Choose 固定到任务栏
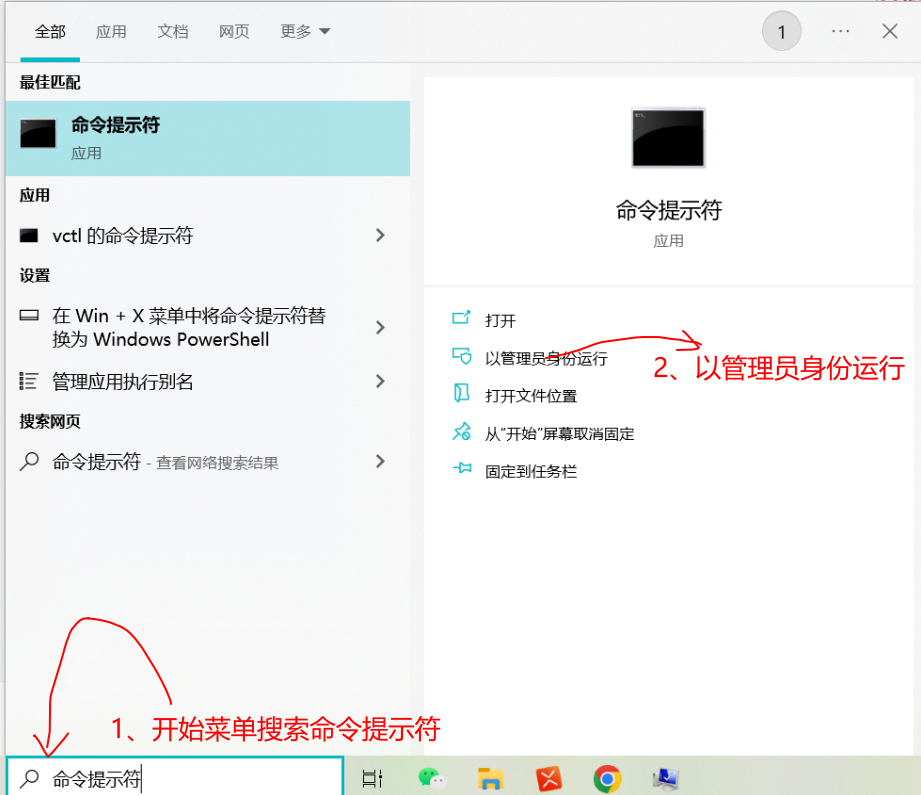This screenshot has height=795, width=921. 531,471
